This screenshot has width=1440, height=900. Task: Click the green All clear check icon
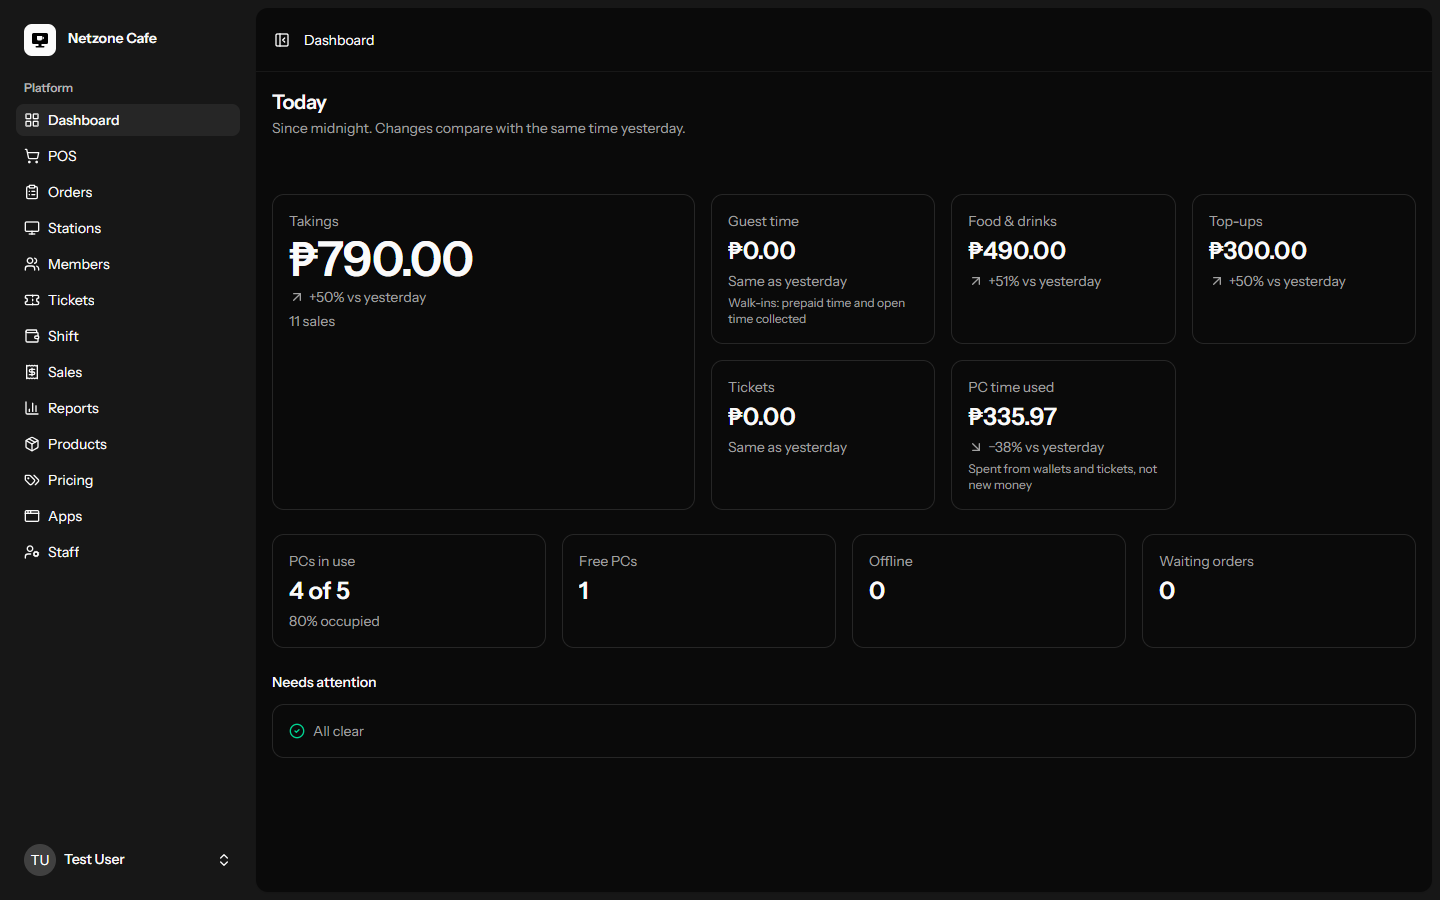pyautogui.click(x=297, y=731)
